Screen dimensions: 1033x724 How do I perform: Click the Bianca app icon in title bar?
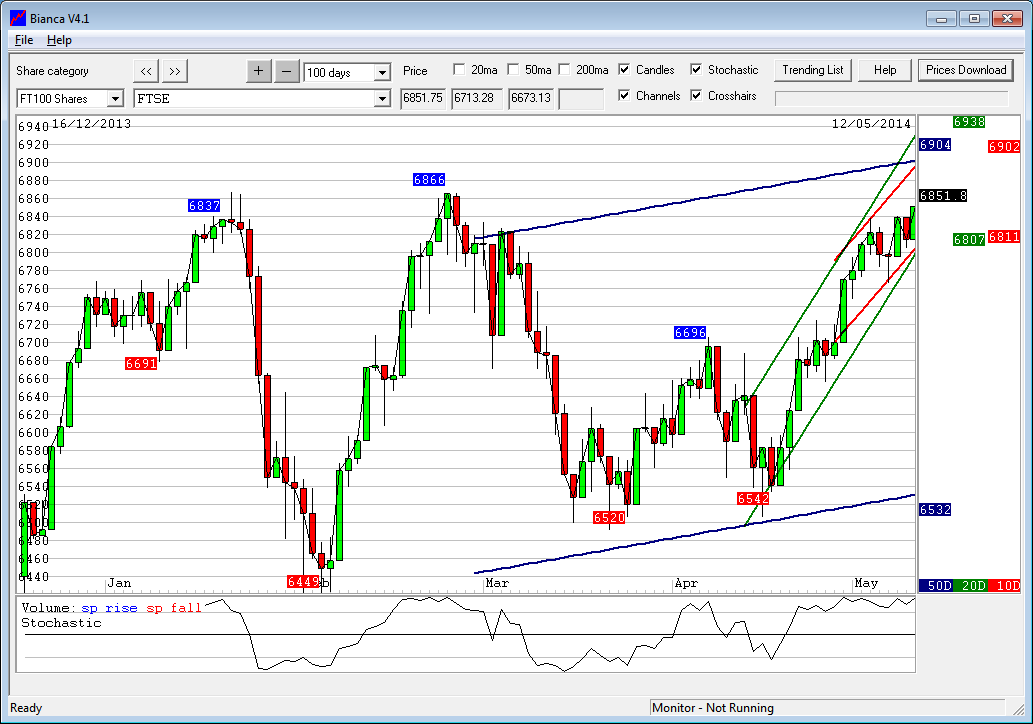click(17, 17)
